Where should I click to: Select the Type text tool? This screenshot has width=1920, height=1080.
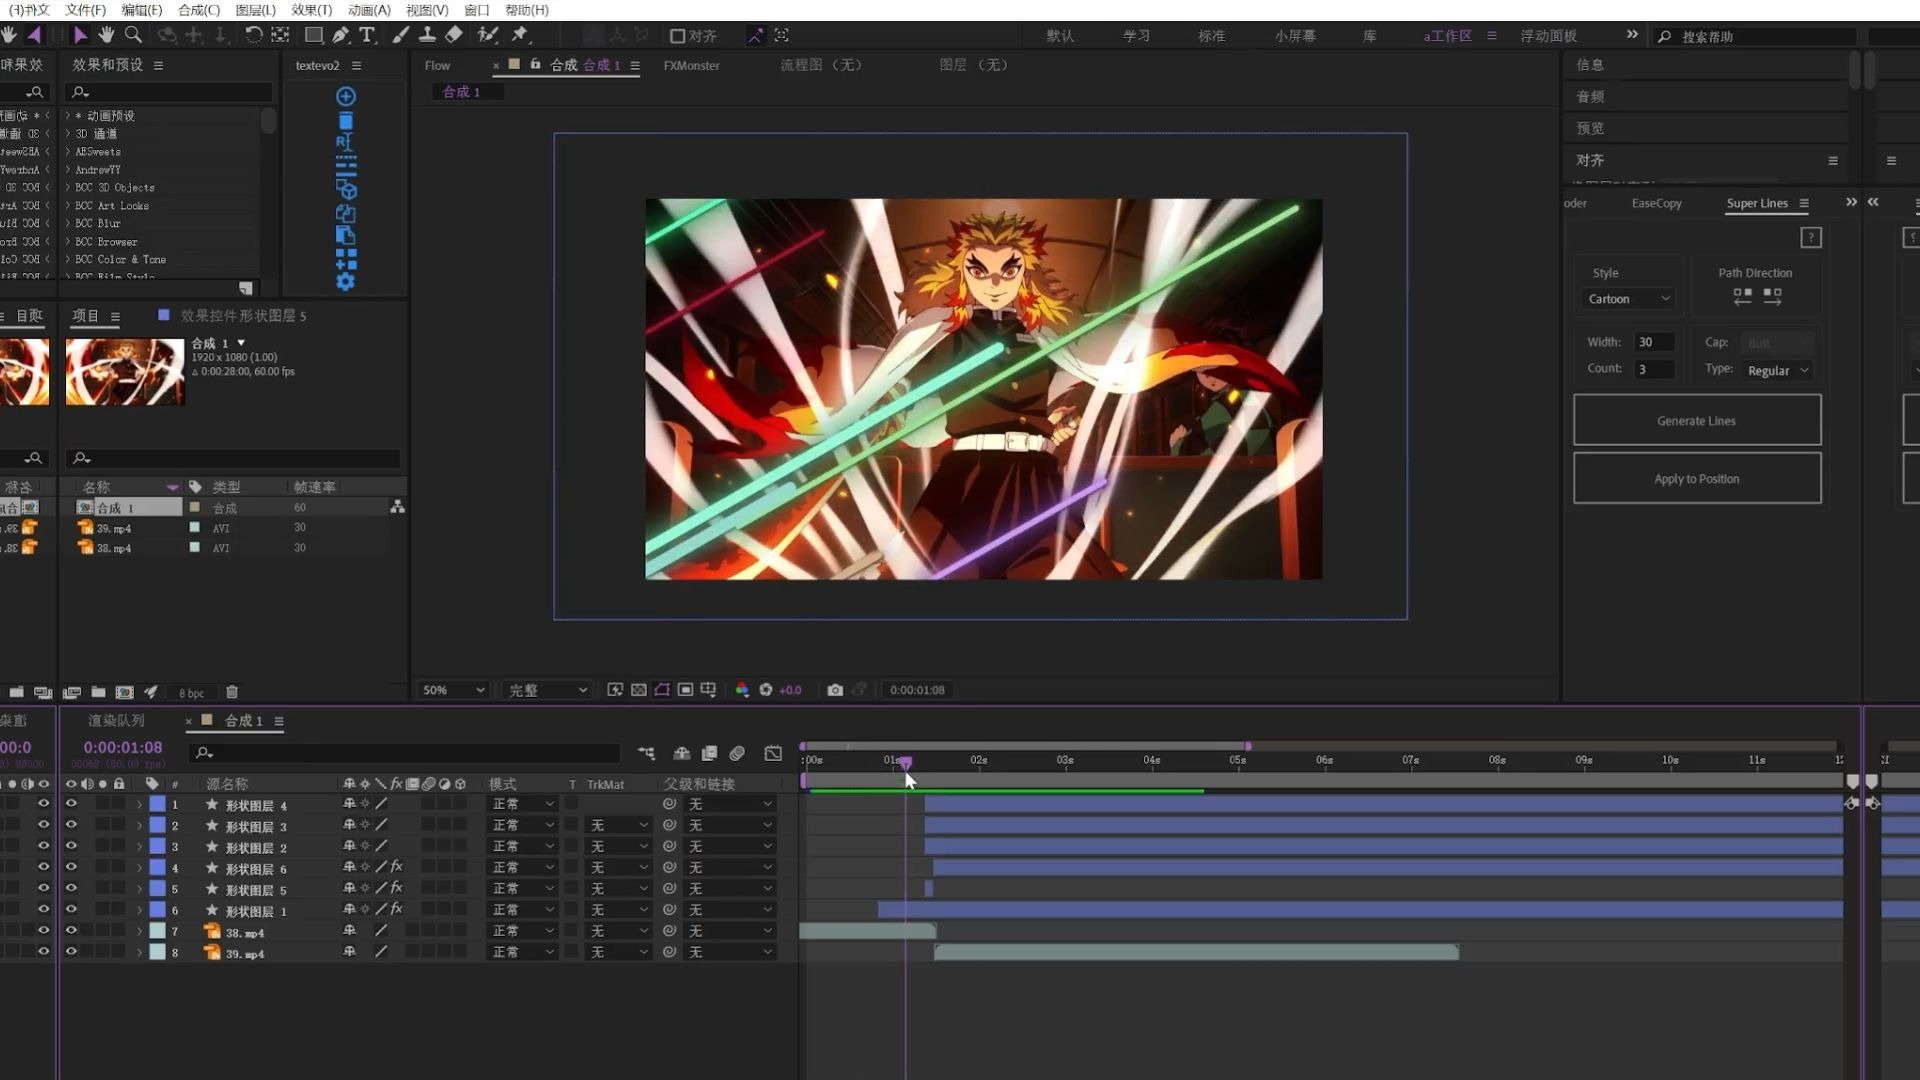click(367, 35)
